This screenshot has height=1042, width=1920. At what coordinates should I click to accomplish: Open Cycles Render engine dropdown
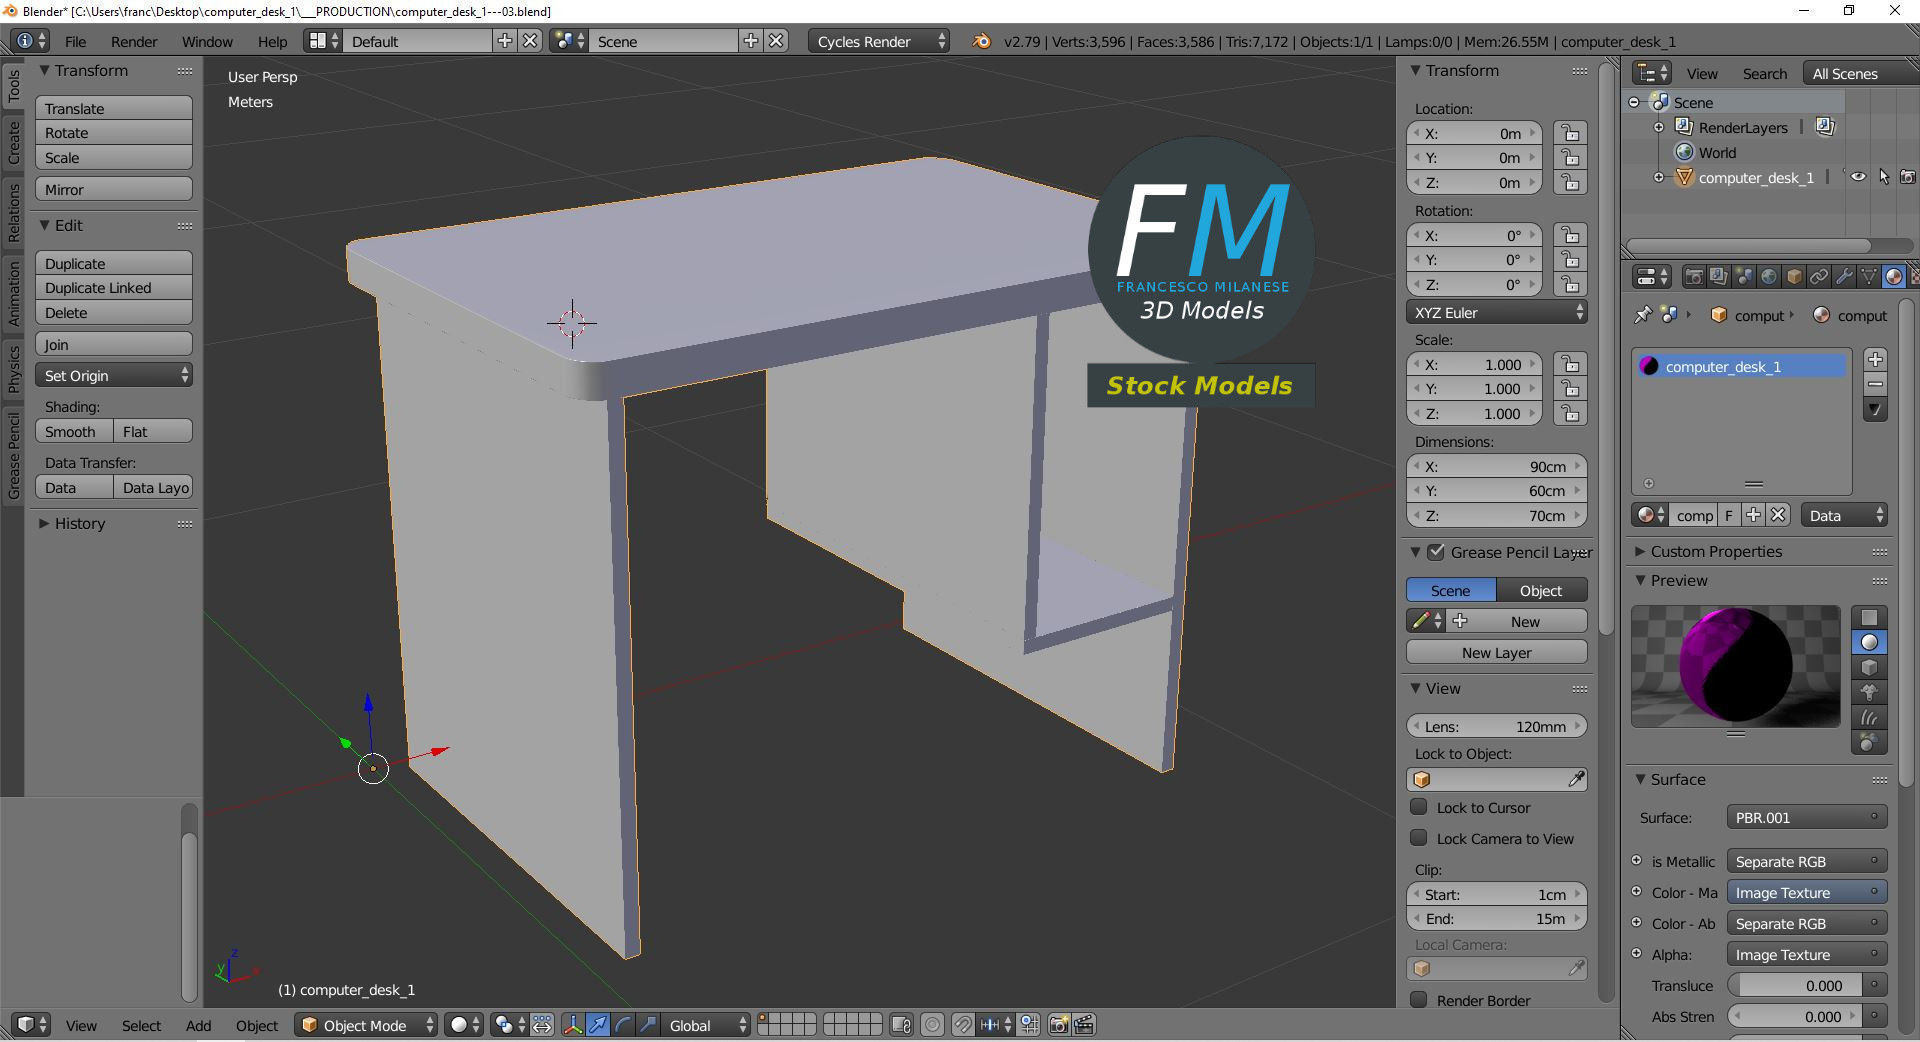(878, 41)
